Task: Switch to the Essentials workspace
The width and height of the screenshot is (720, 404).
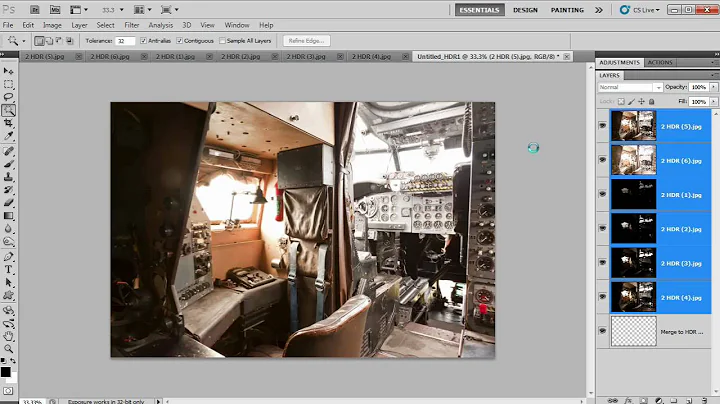Action: (479, 10)
